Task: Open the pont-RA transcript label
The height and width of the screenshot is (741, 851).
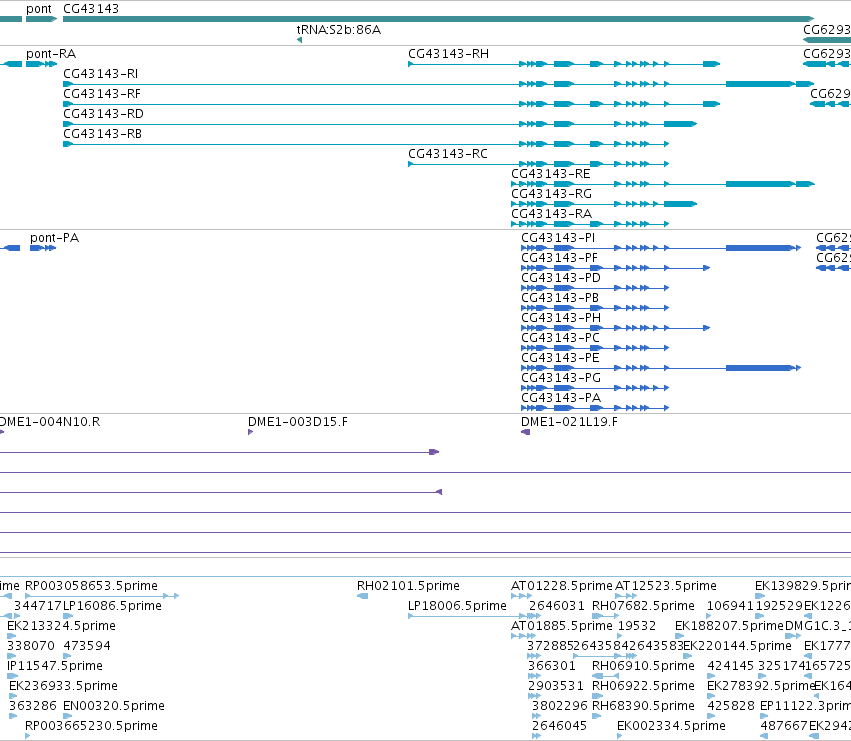Action: pyautogui.click(x=51, y=54)
